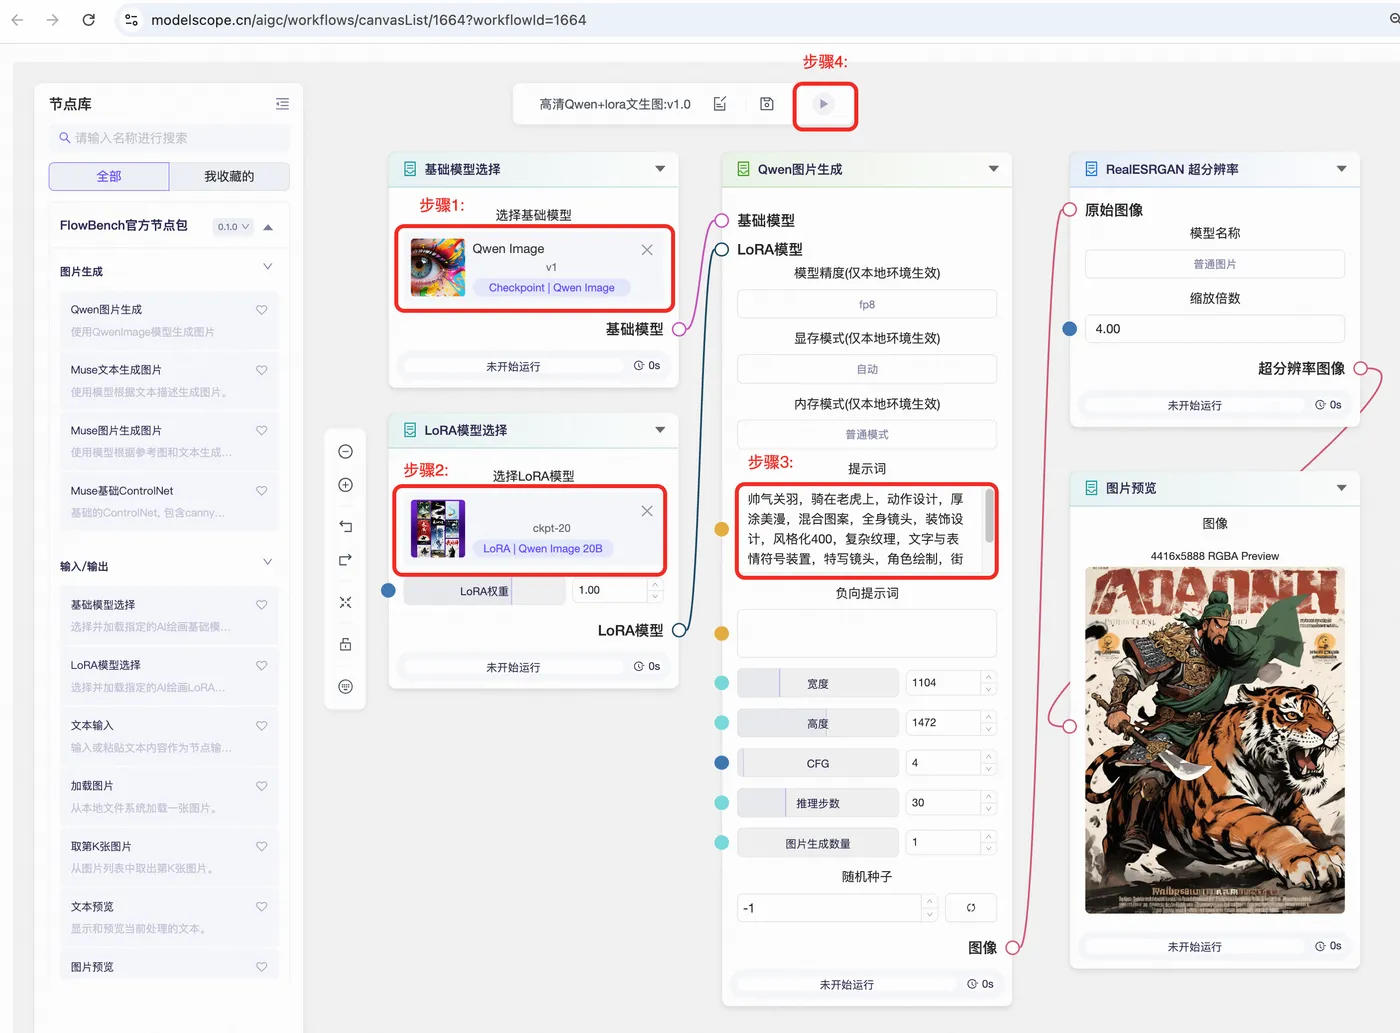1400x1033 pixels.
Task: Reload the page in browser
Action: tap(89, 20)
